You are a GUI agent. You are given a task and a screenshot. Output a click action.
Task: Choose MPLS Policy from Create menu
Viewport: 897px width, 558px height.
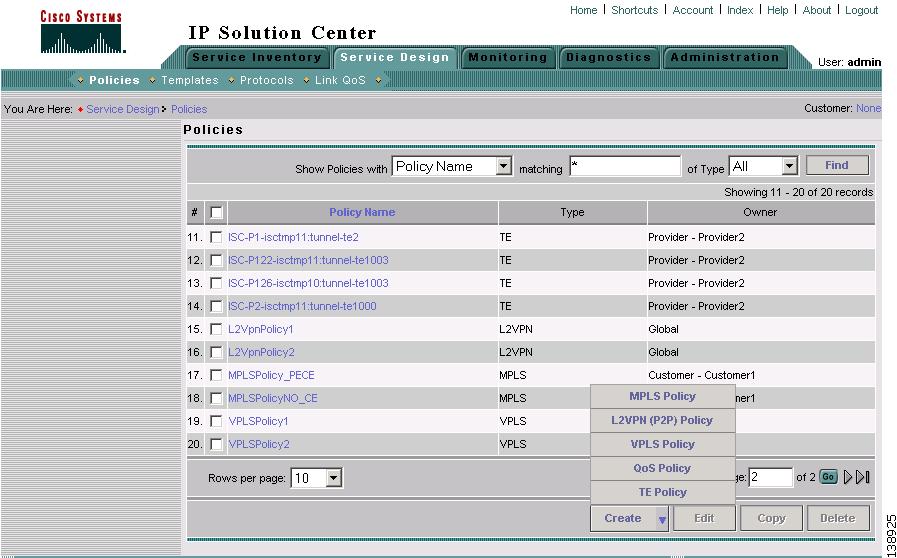[662, 396]
